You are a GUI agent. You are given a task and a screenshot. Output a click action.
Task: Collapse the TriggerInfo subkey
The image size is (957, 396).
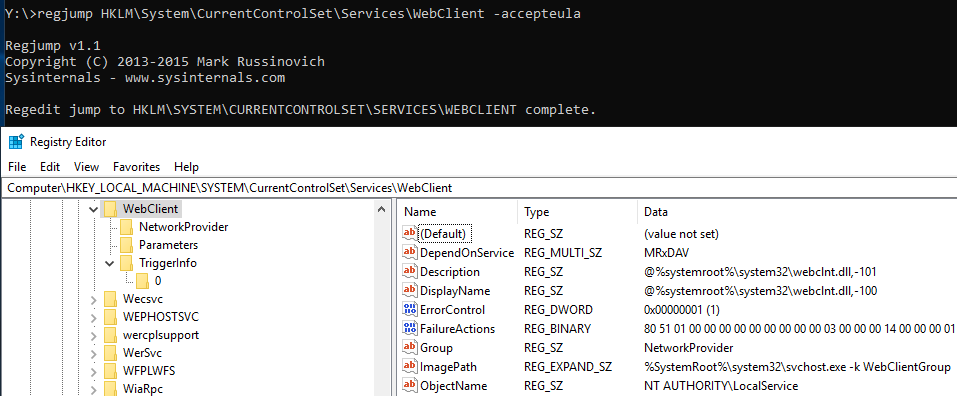pos(110,263)
